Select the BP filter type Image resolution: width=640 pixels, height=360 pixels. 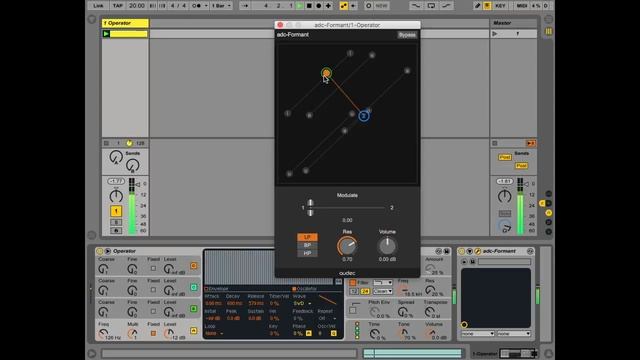(307, 245)
